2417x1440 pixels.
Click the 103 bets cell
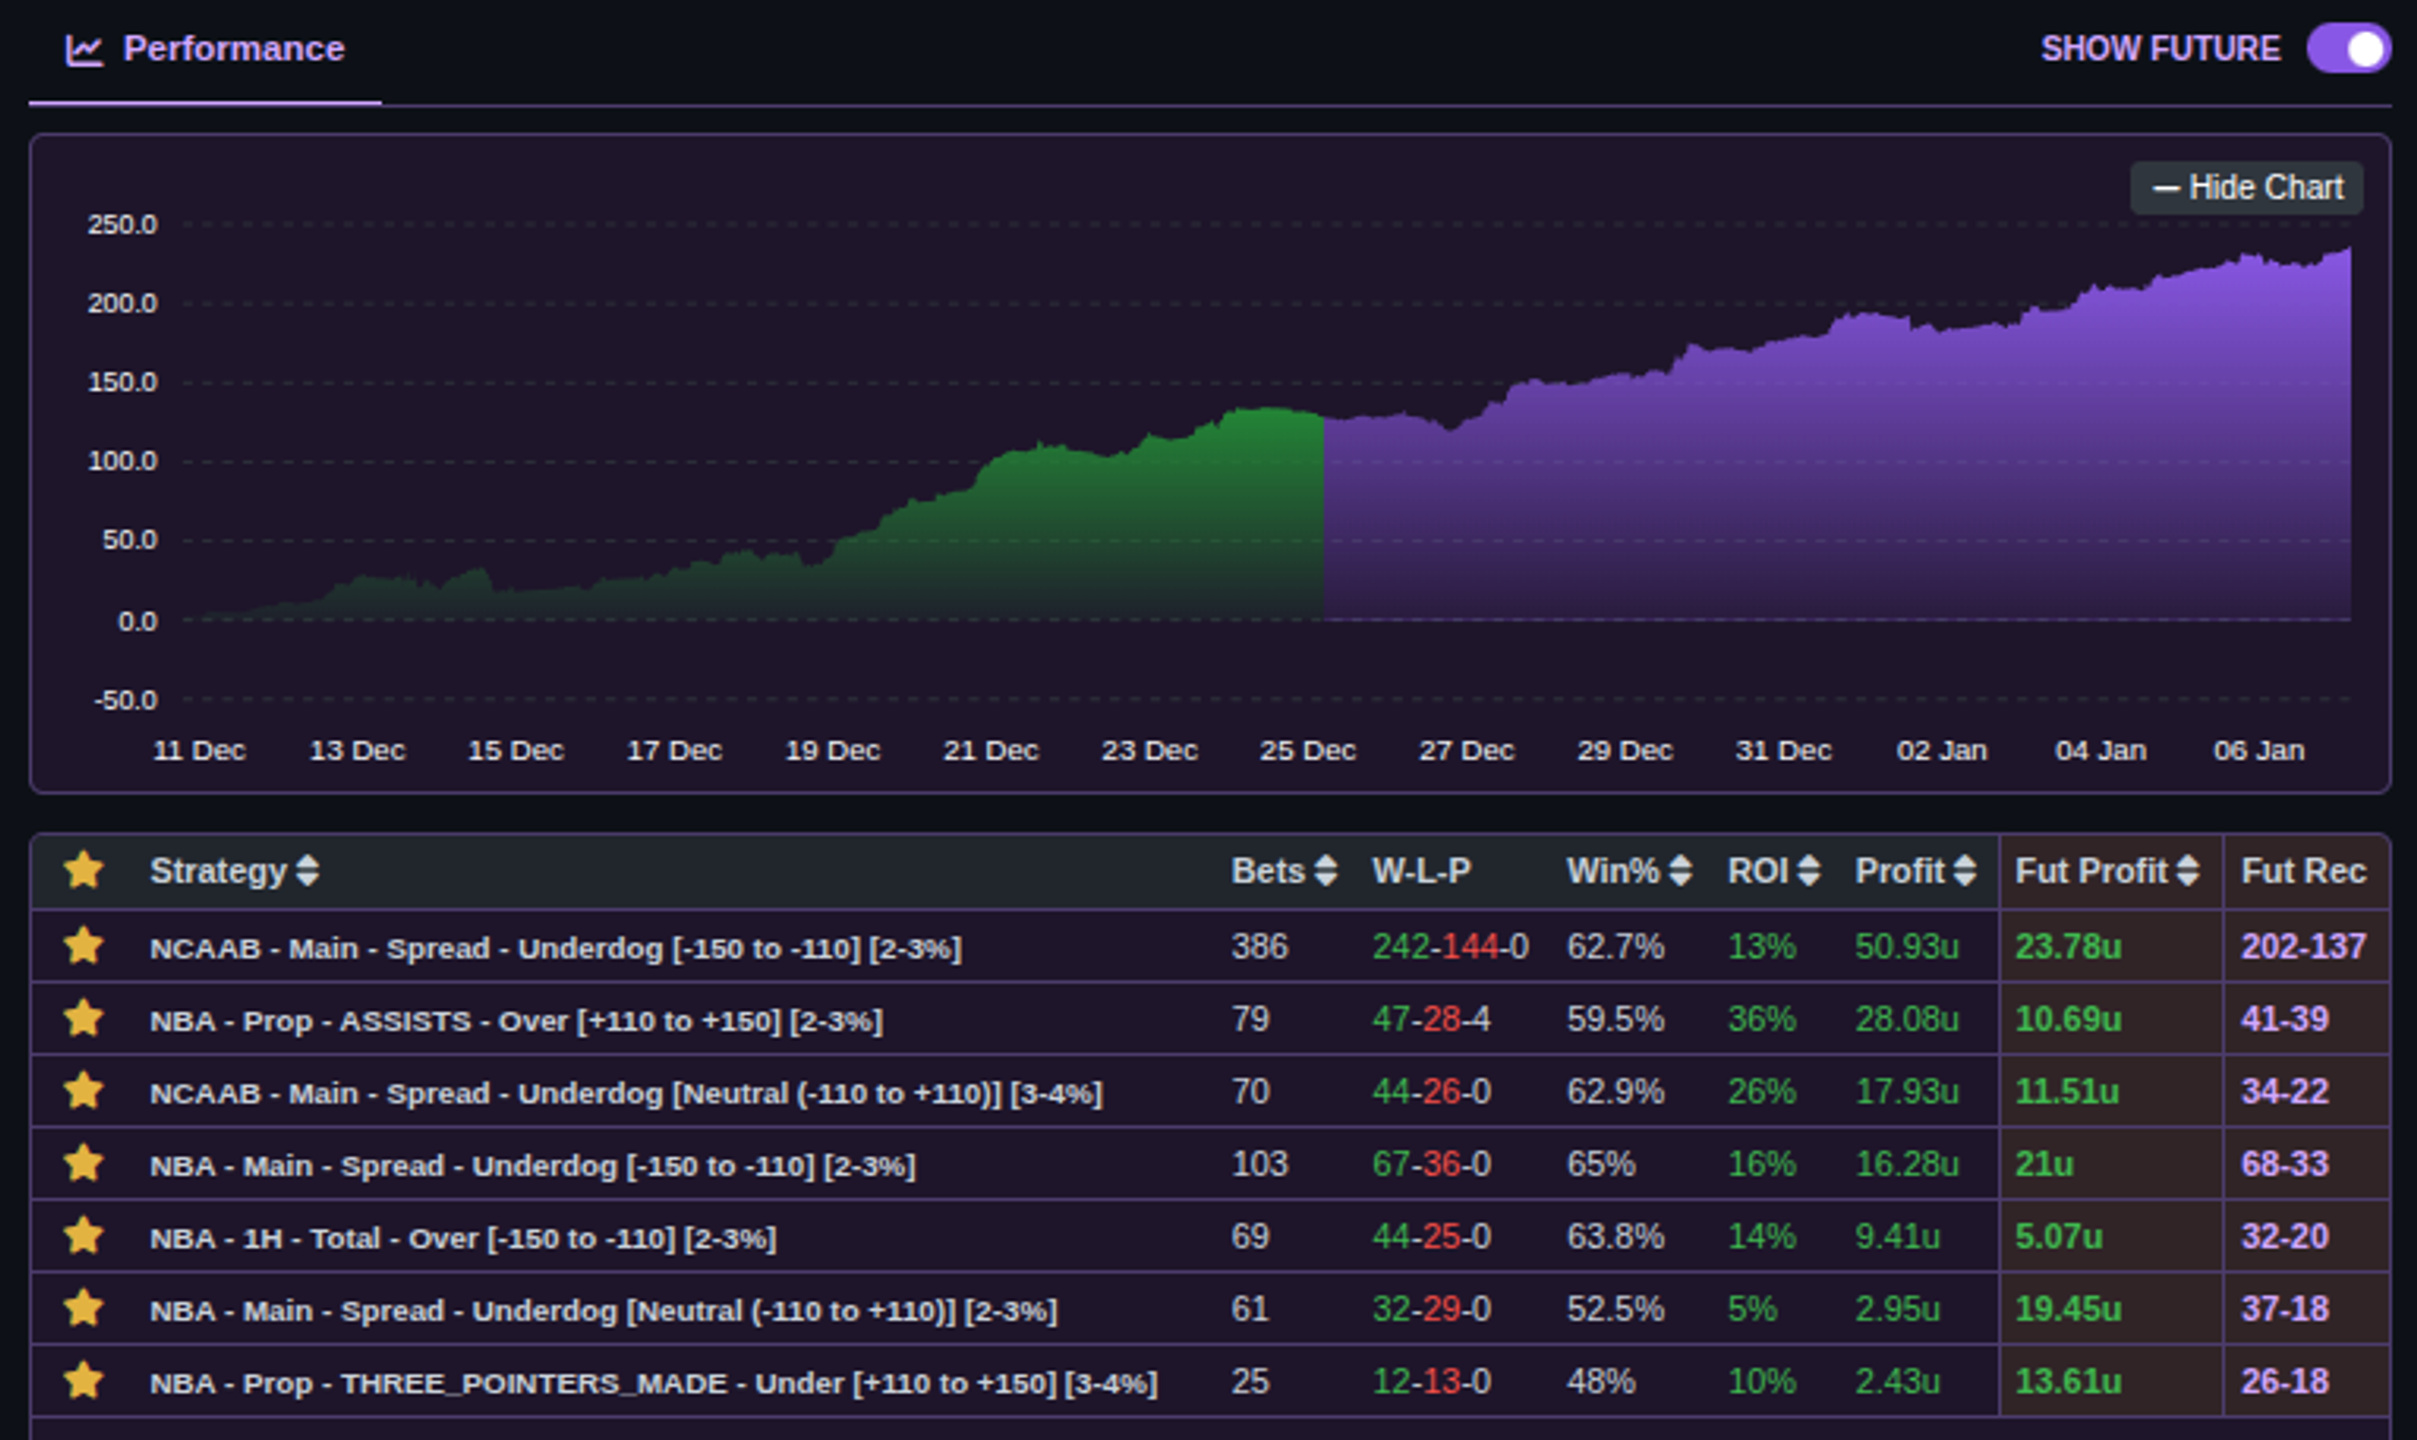[x=1260, y=1164]
